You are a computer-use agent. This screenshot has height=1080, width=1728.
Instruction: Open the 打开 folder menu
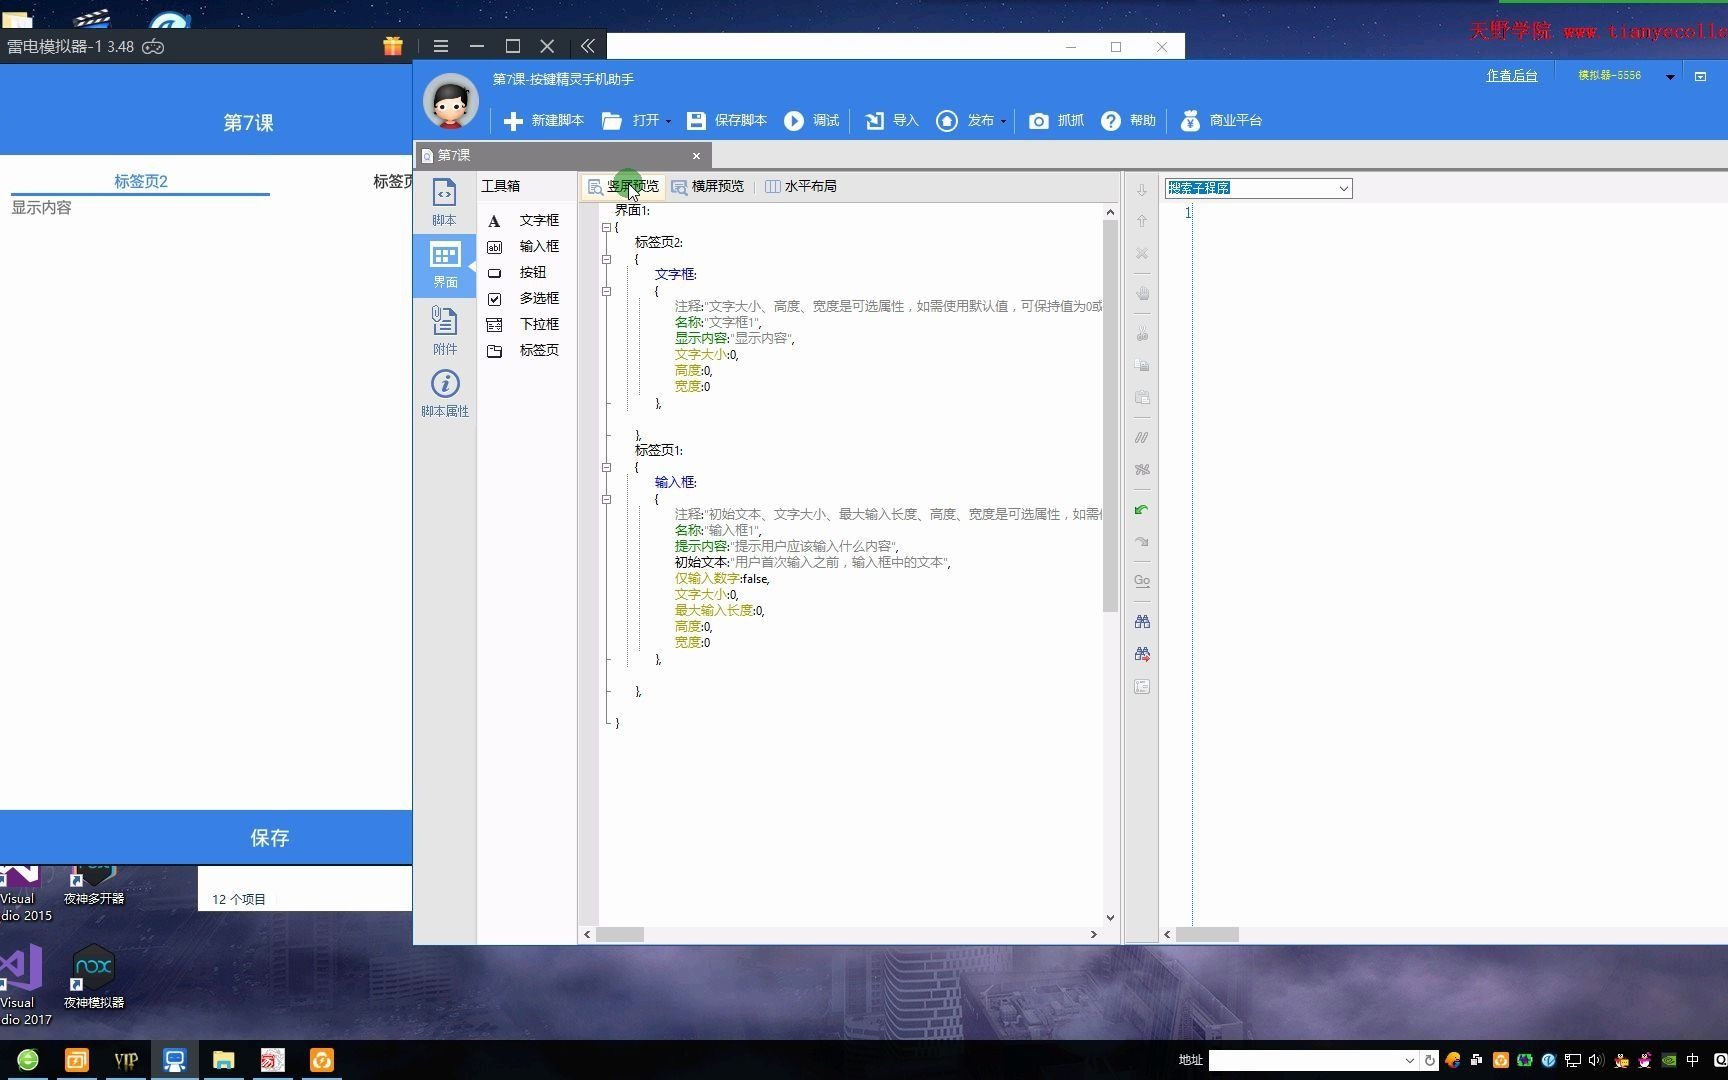click(x=636, y=120)
